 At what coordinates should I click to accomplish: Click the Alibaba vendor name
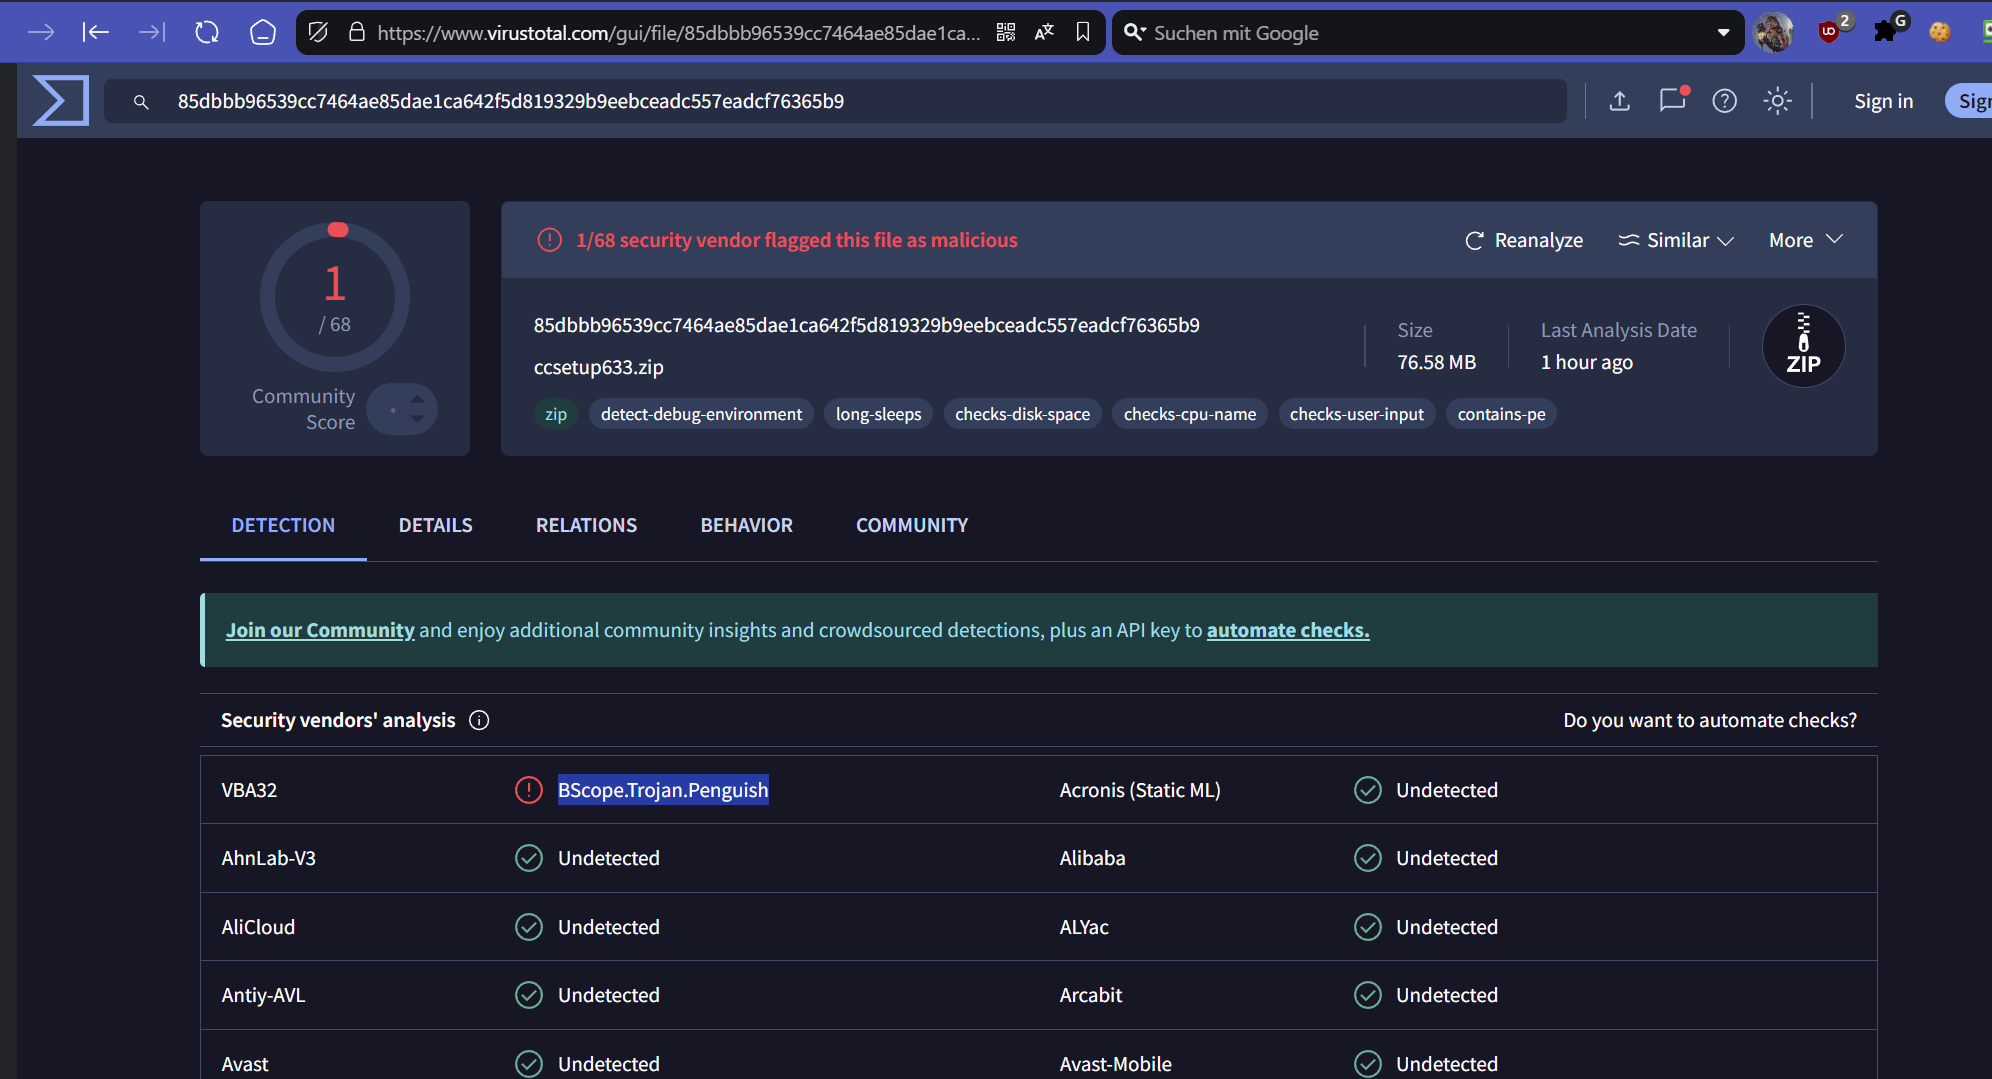[1092, 858]
